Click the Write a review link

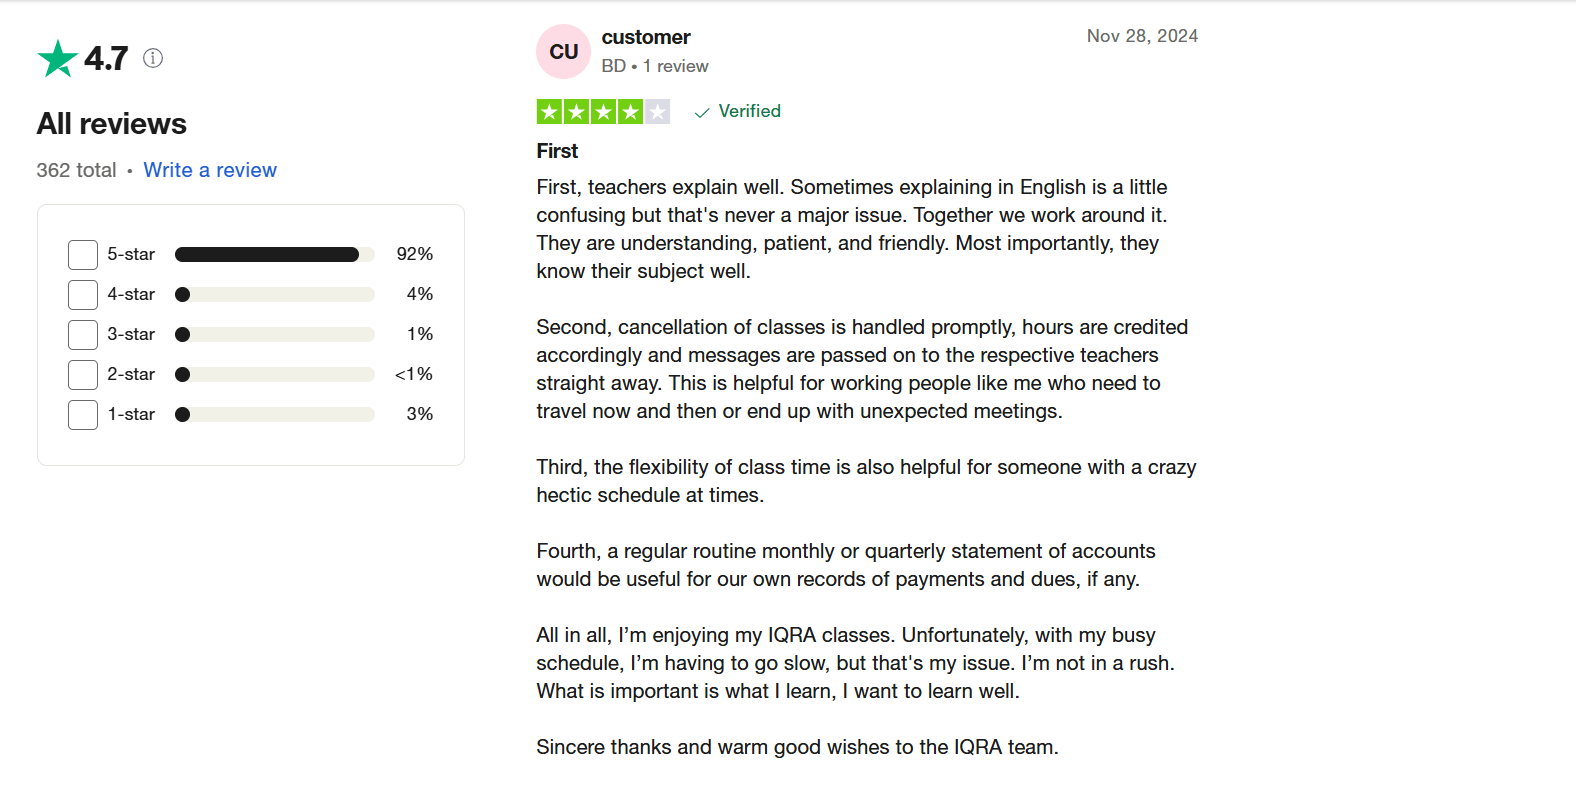(210, 170)
